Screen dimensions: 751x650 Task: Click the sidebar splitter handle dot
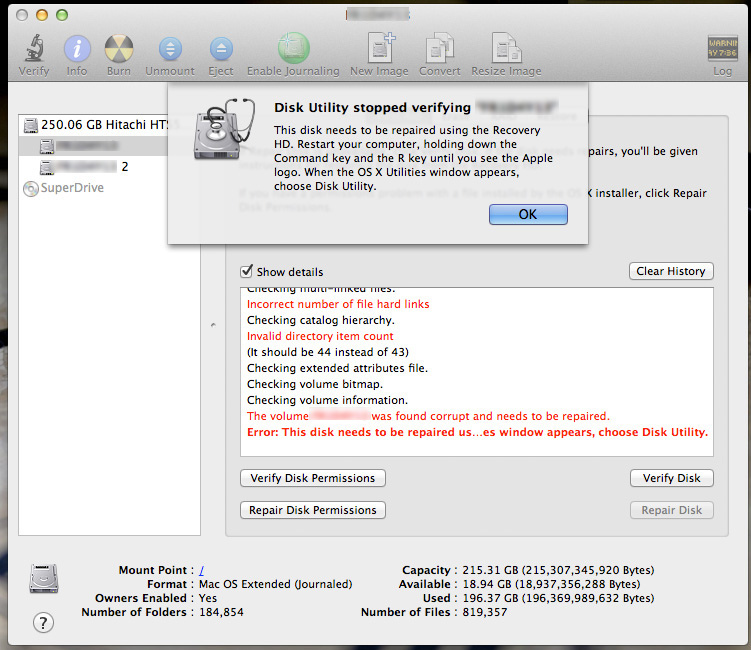(x=213, y=325)
